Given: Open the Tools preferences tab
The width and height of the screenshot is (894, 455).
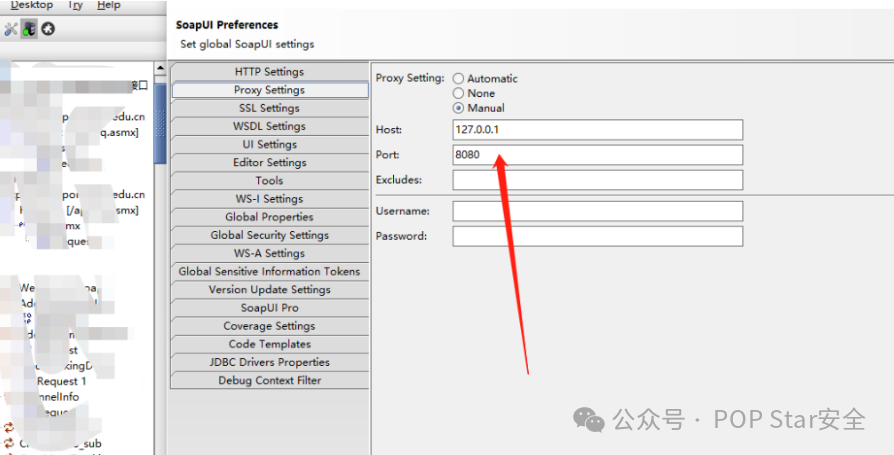Looking at the screenshot, I should [270, 181].
